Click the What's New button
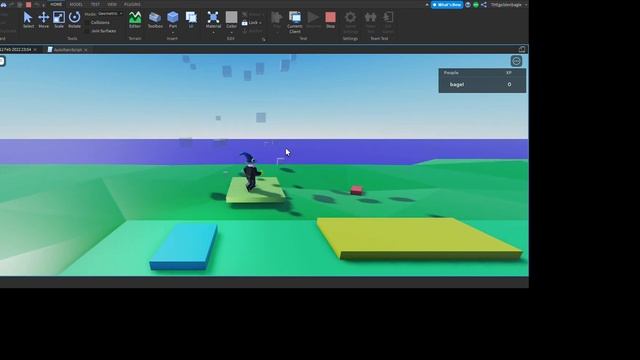 (447, 5)
